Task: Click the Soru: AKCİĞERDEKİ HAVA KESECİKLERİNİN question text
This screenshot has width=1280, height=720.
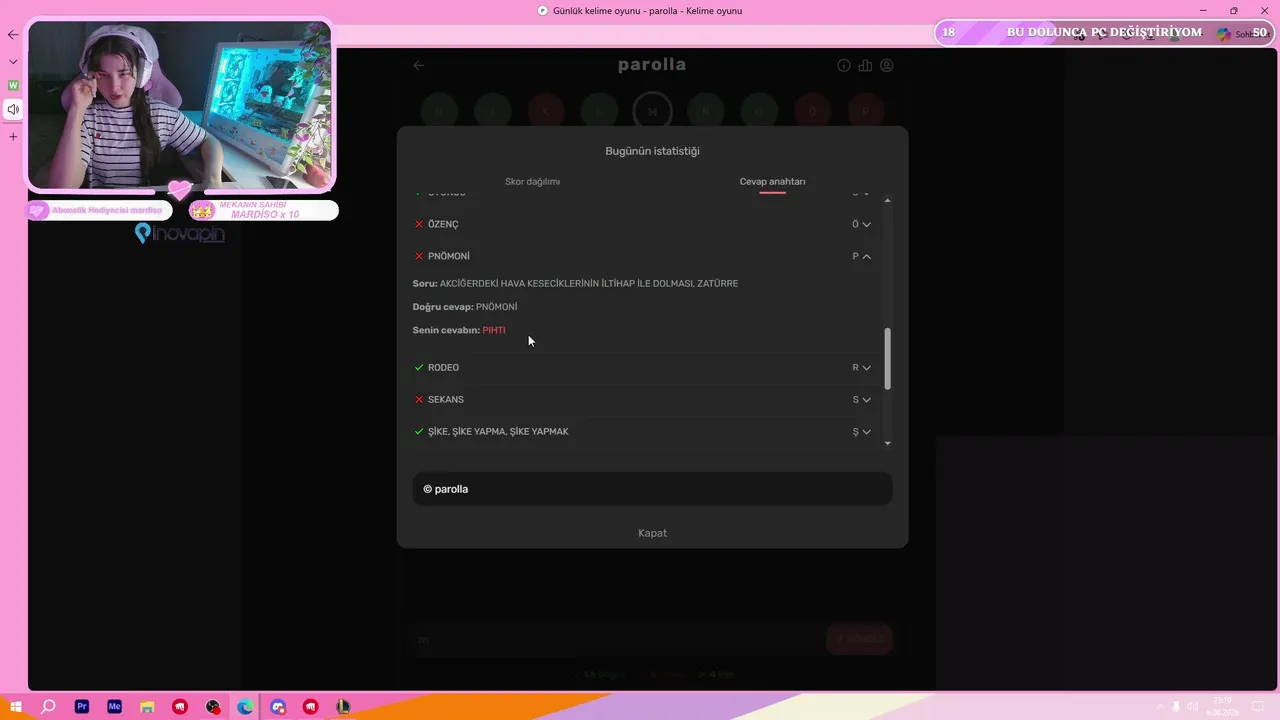Action: point(575,284)
